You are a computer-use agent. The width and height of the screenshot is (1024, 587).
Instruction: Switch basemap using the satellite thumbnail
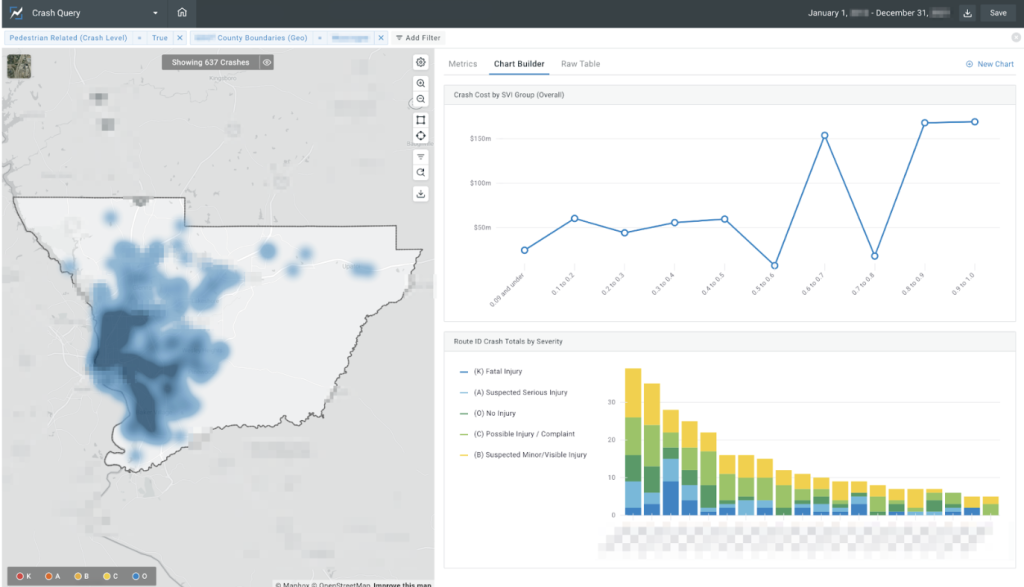tap(19, 65)
